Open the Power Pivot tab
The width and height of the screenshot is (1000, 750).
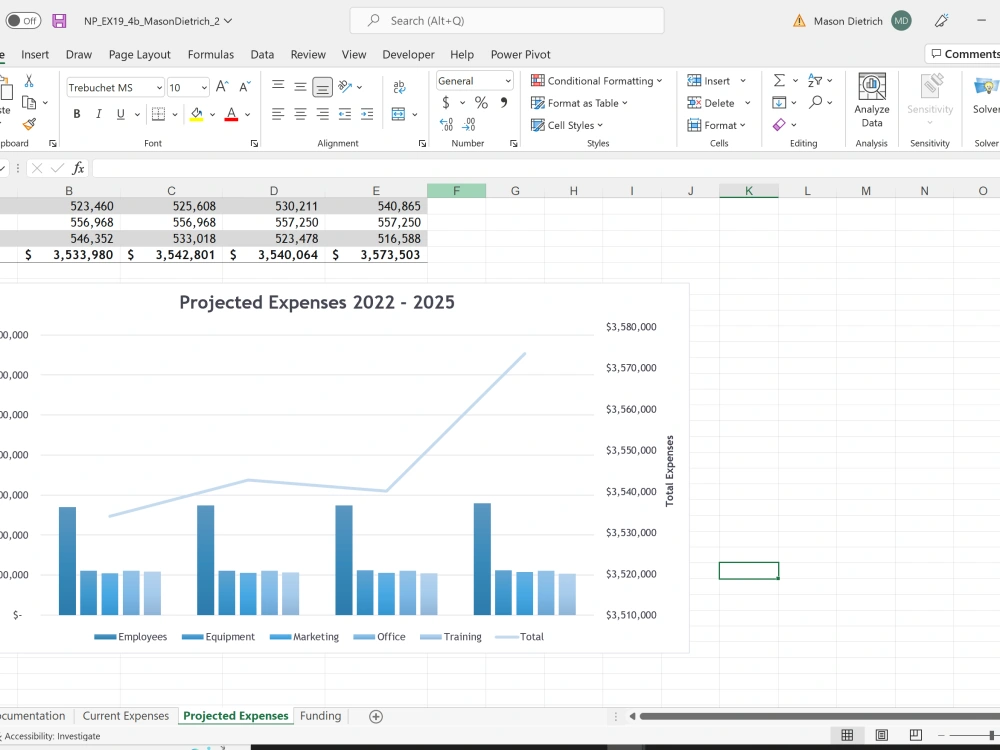[520, 54]
